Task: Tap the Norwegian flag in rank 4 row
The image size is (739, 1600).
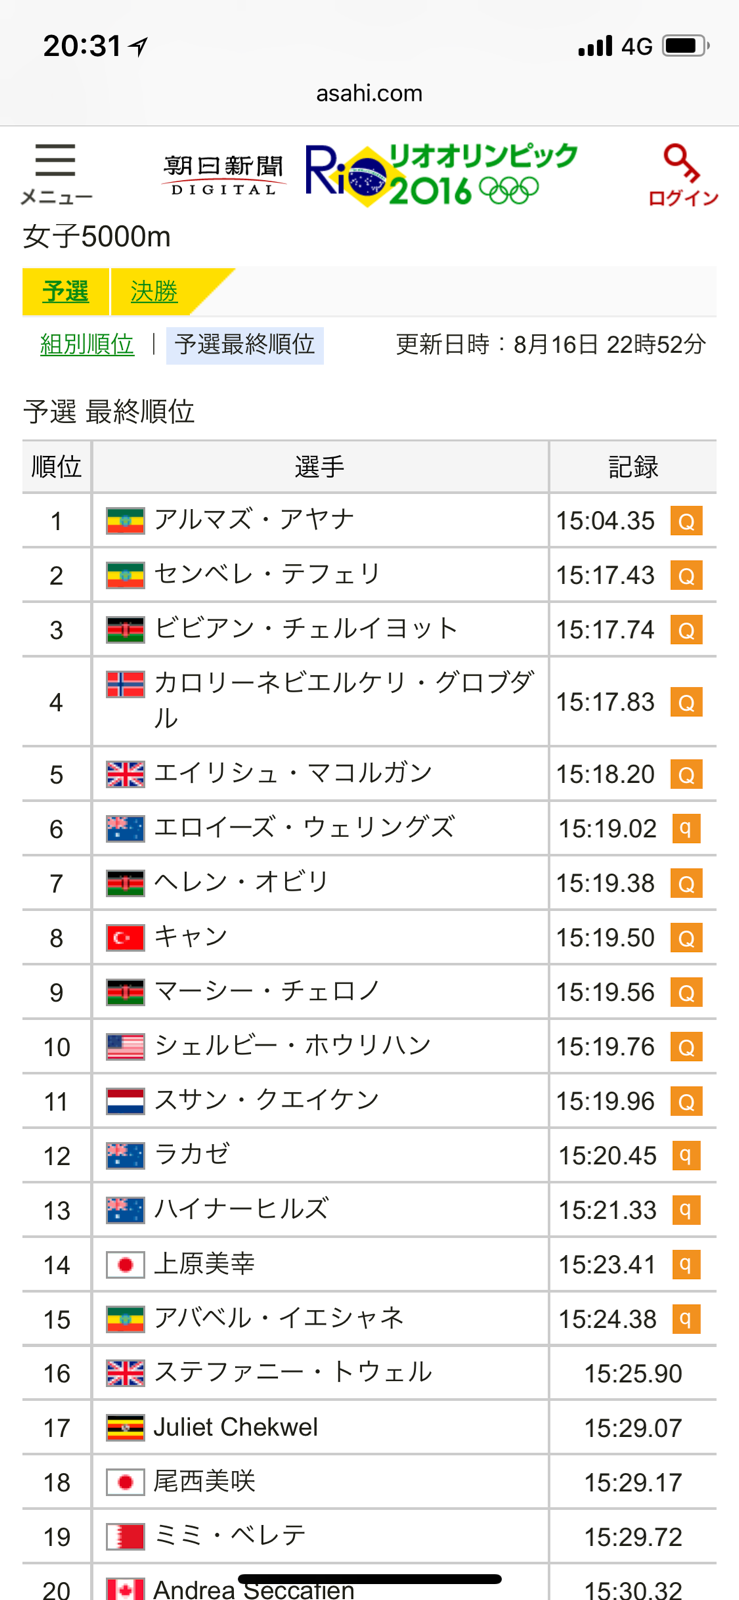Action: 125,684
